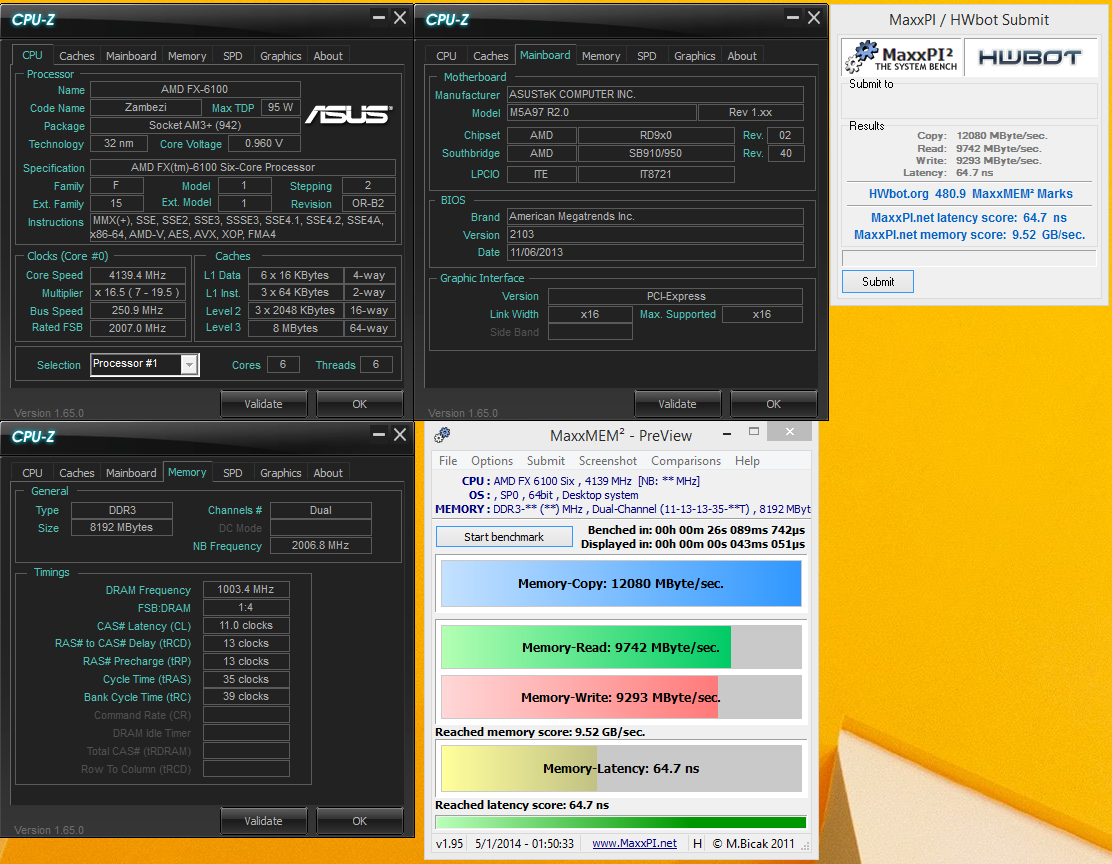Screen dimensions: 1112x864
Task: Click the Memory-Latency 64.7 ns bar
Action: 621,768
